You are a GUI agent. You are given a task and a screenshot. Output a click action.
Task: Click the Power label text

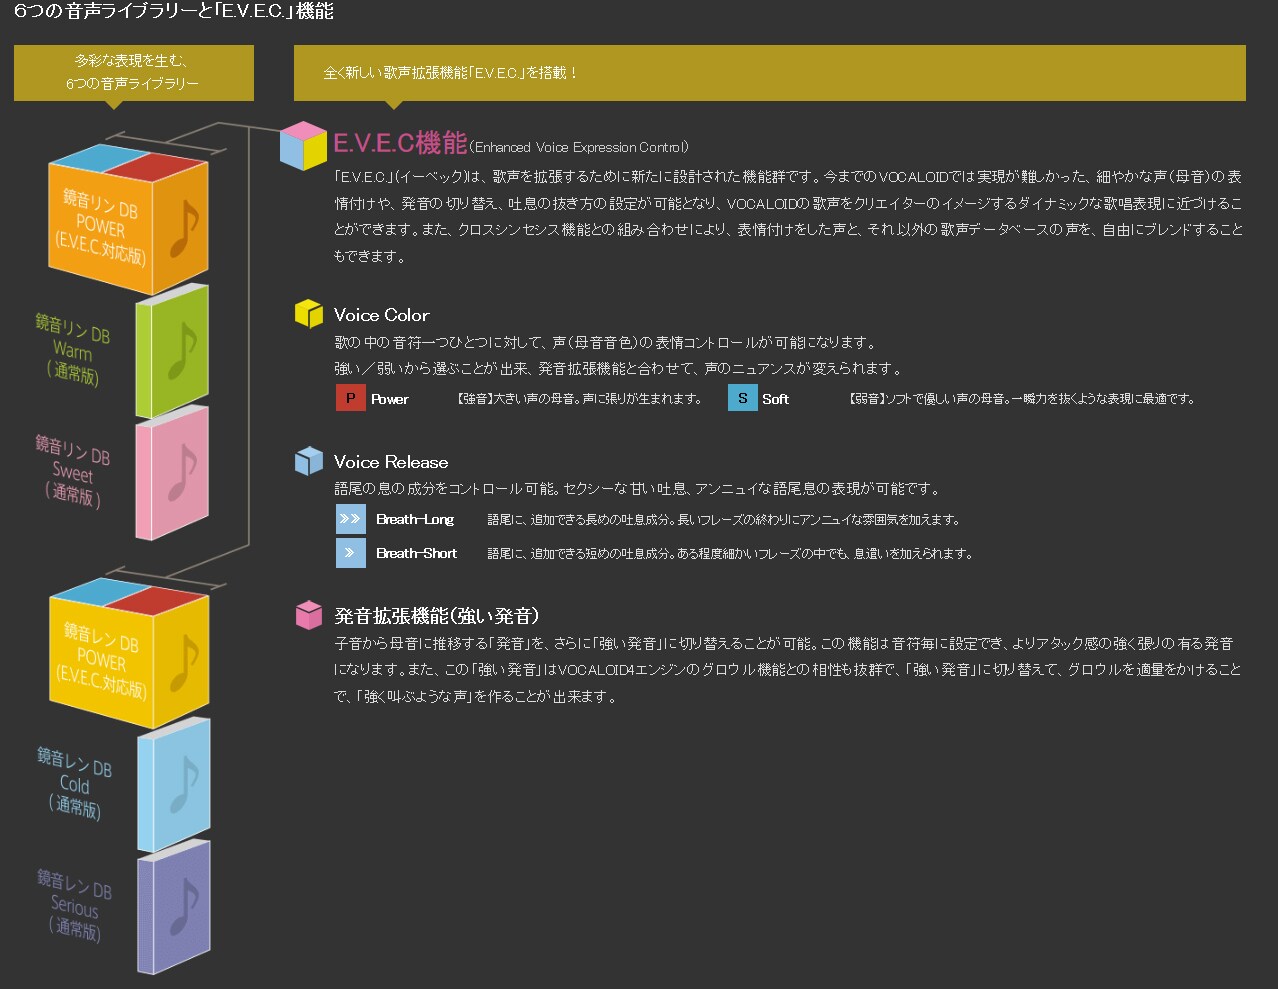390,399
